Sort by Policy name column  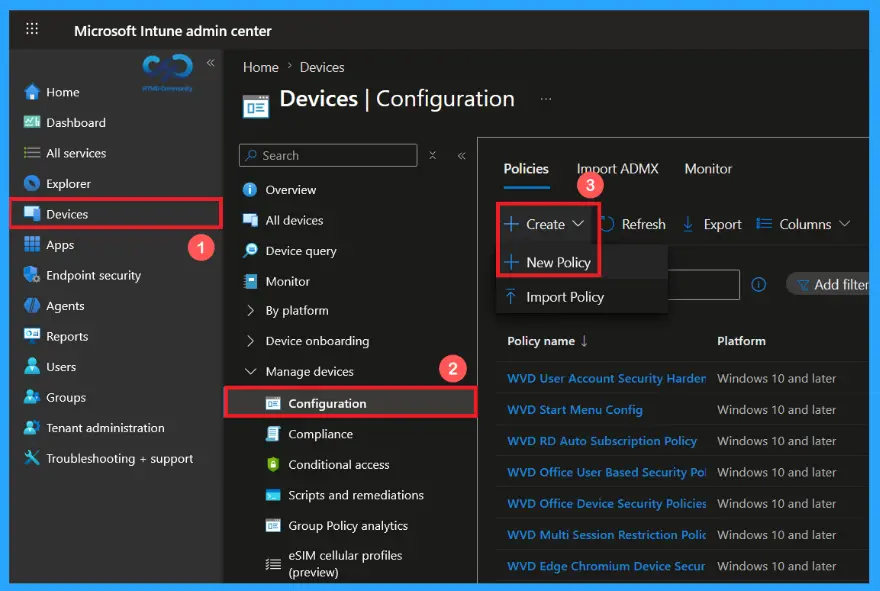tap(547, 341)
